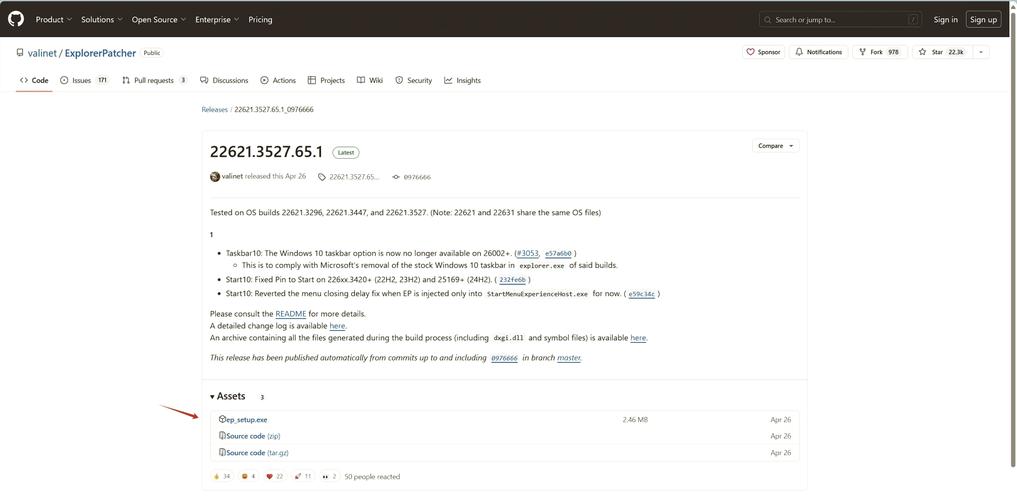Fork the repository
This screenshot has height=500, width=1017.
pos(871,52)
